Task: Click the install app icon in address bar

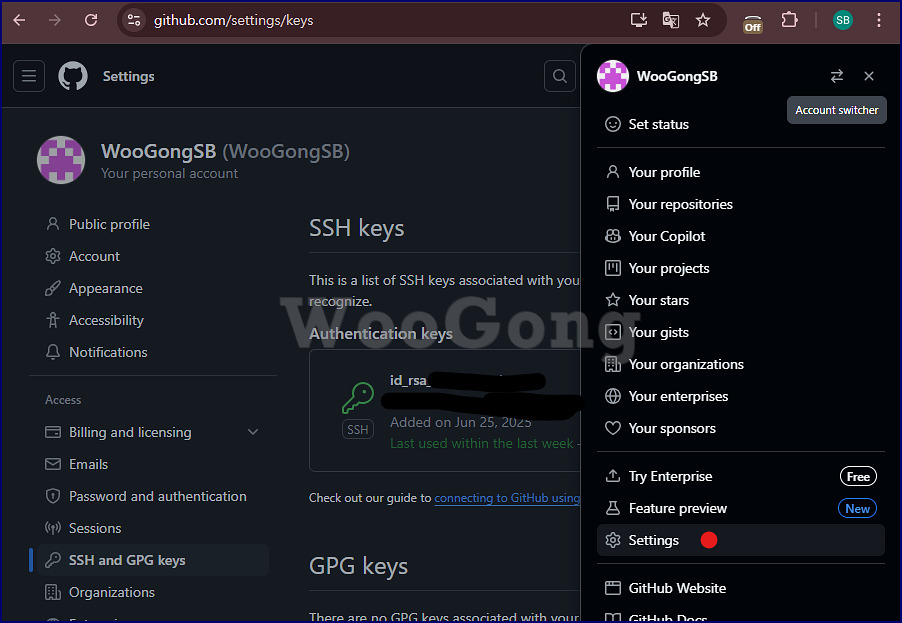Action: point(639,20)
